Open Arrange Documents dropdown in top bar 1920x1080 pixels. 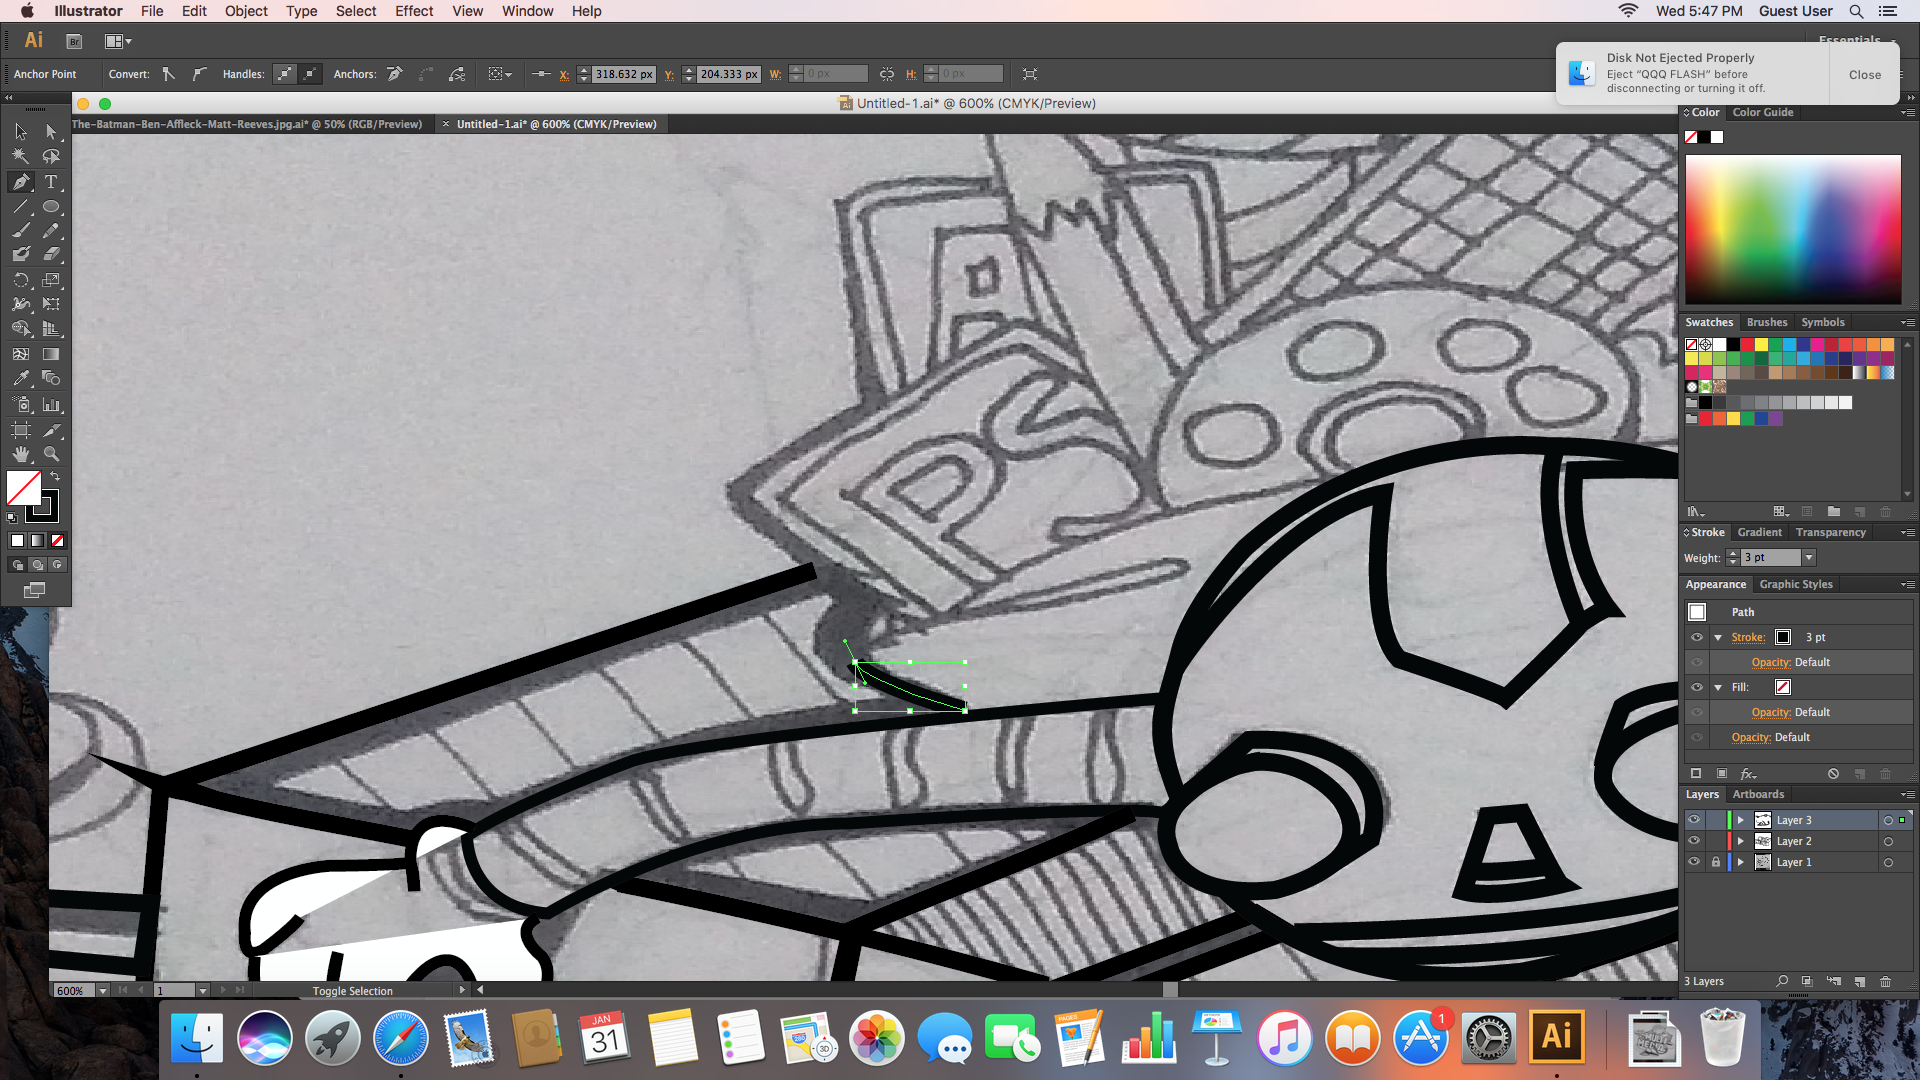pyautogui.click(x=118, y=41)
